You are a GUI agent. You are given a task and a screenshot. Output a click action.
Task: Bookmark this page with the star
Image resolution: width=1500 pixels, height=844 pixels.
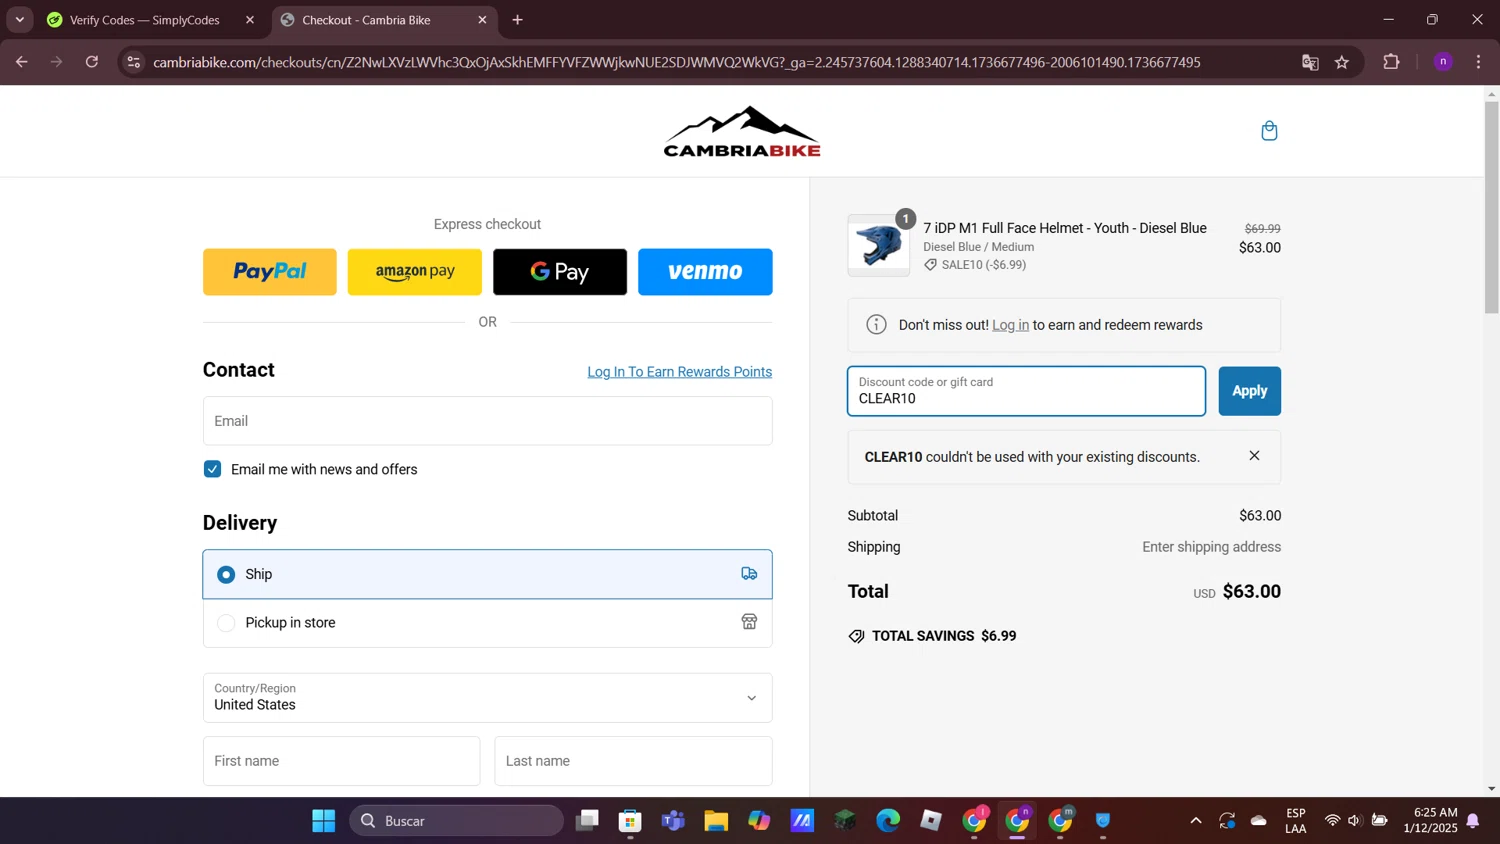pyautogui.click(x=1342, y=62)
